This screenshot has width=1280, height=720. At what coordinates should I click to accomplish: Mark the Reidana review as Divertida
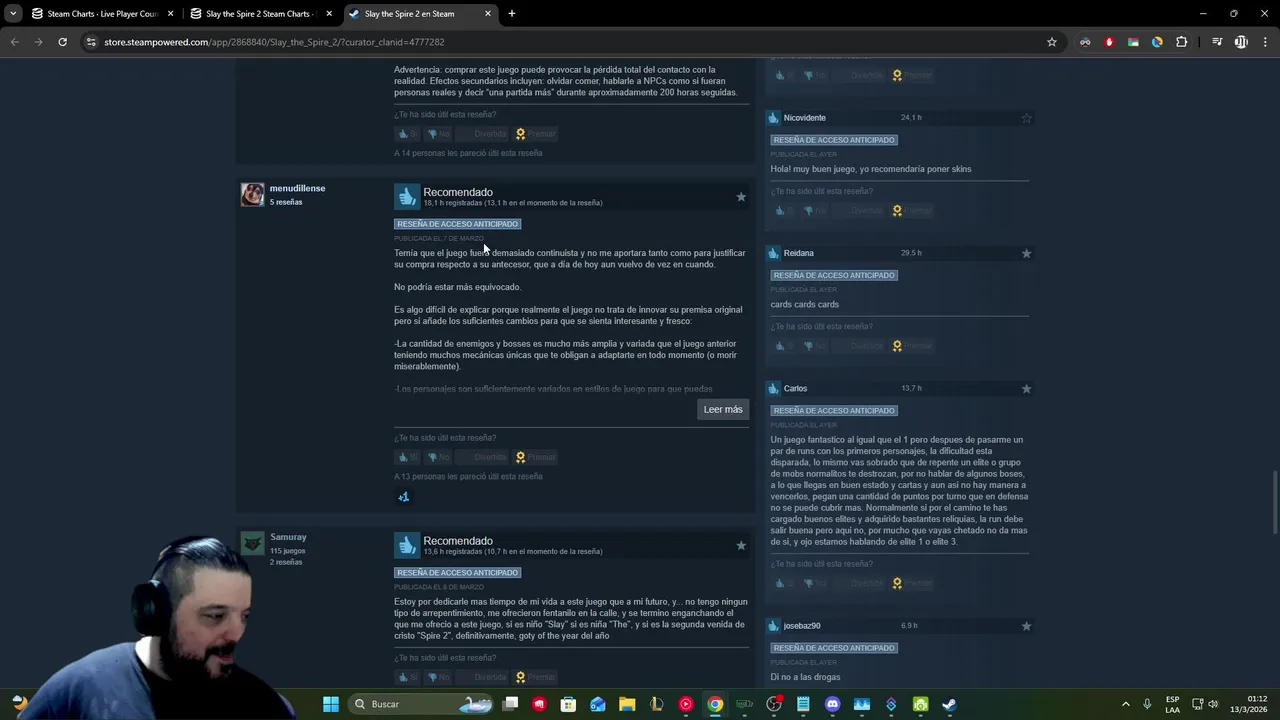click(859, 346)
